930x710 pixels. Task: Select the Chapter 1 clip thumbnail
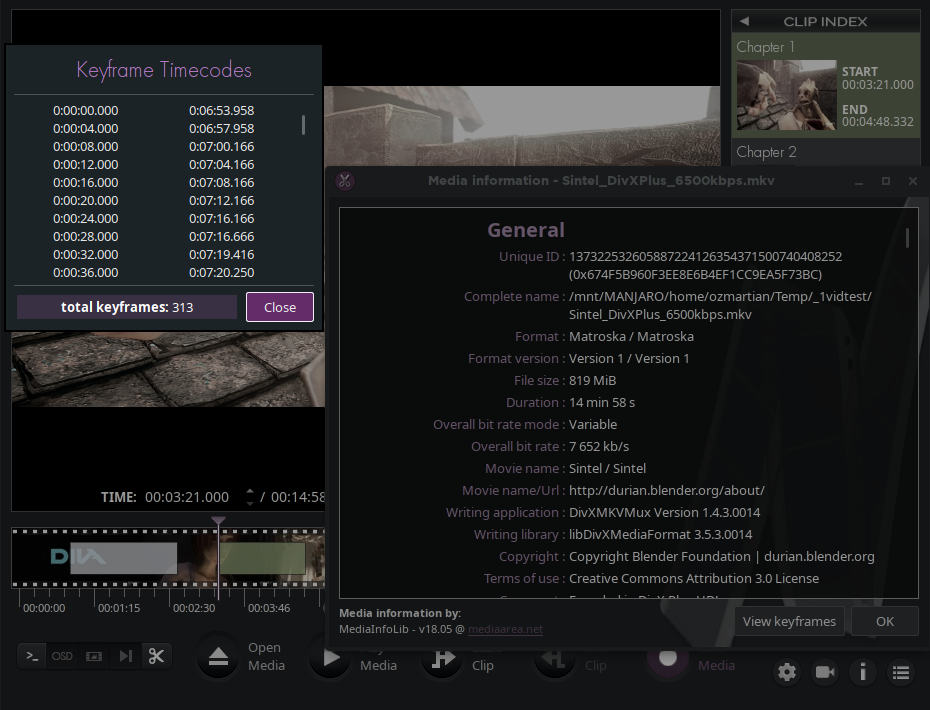point(786,96)
